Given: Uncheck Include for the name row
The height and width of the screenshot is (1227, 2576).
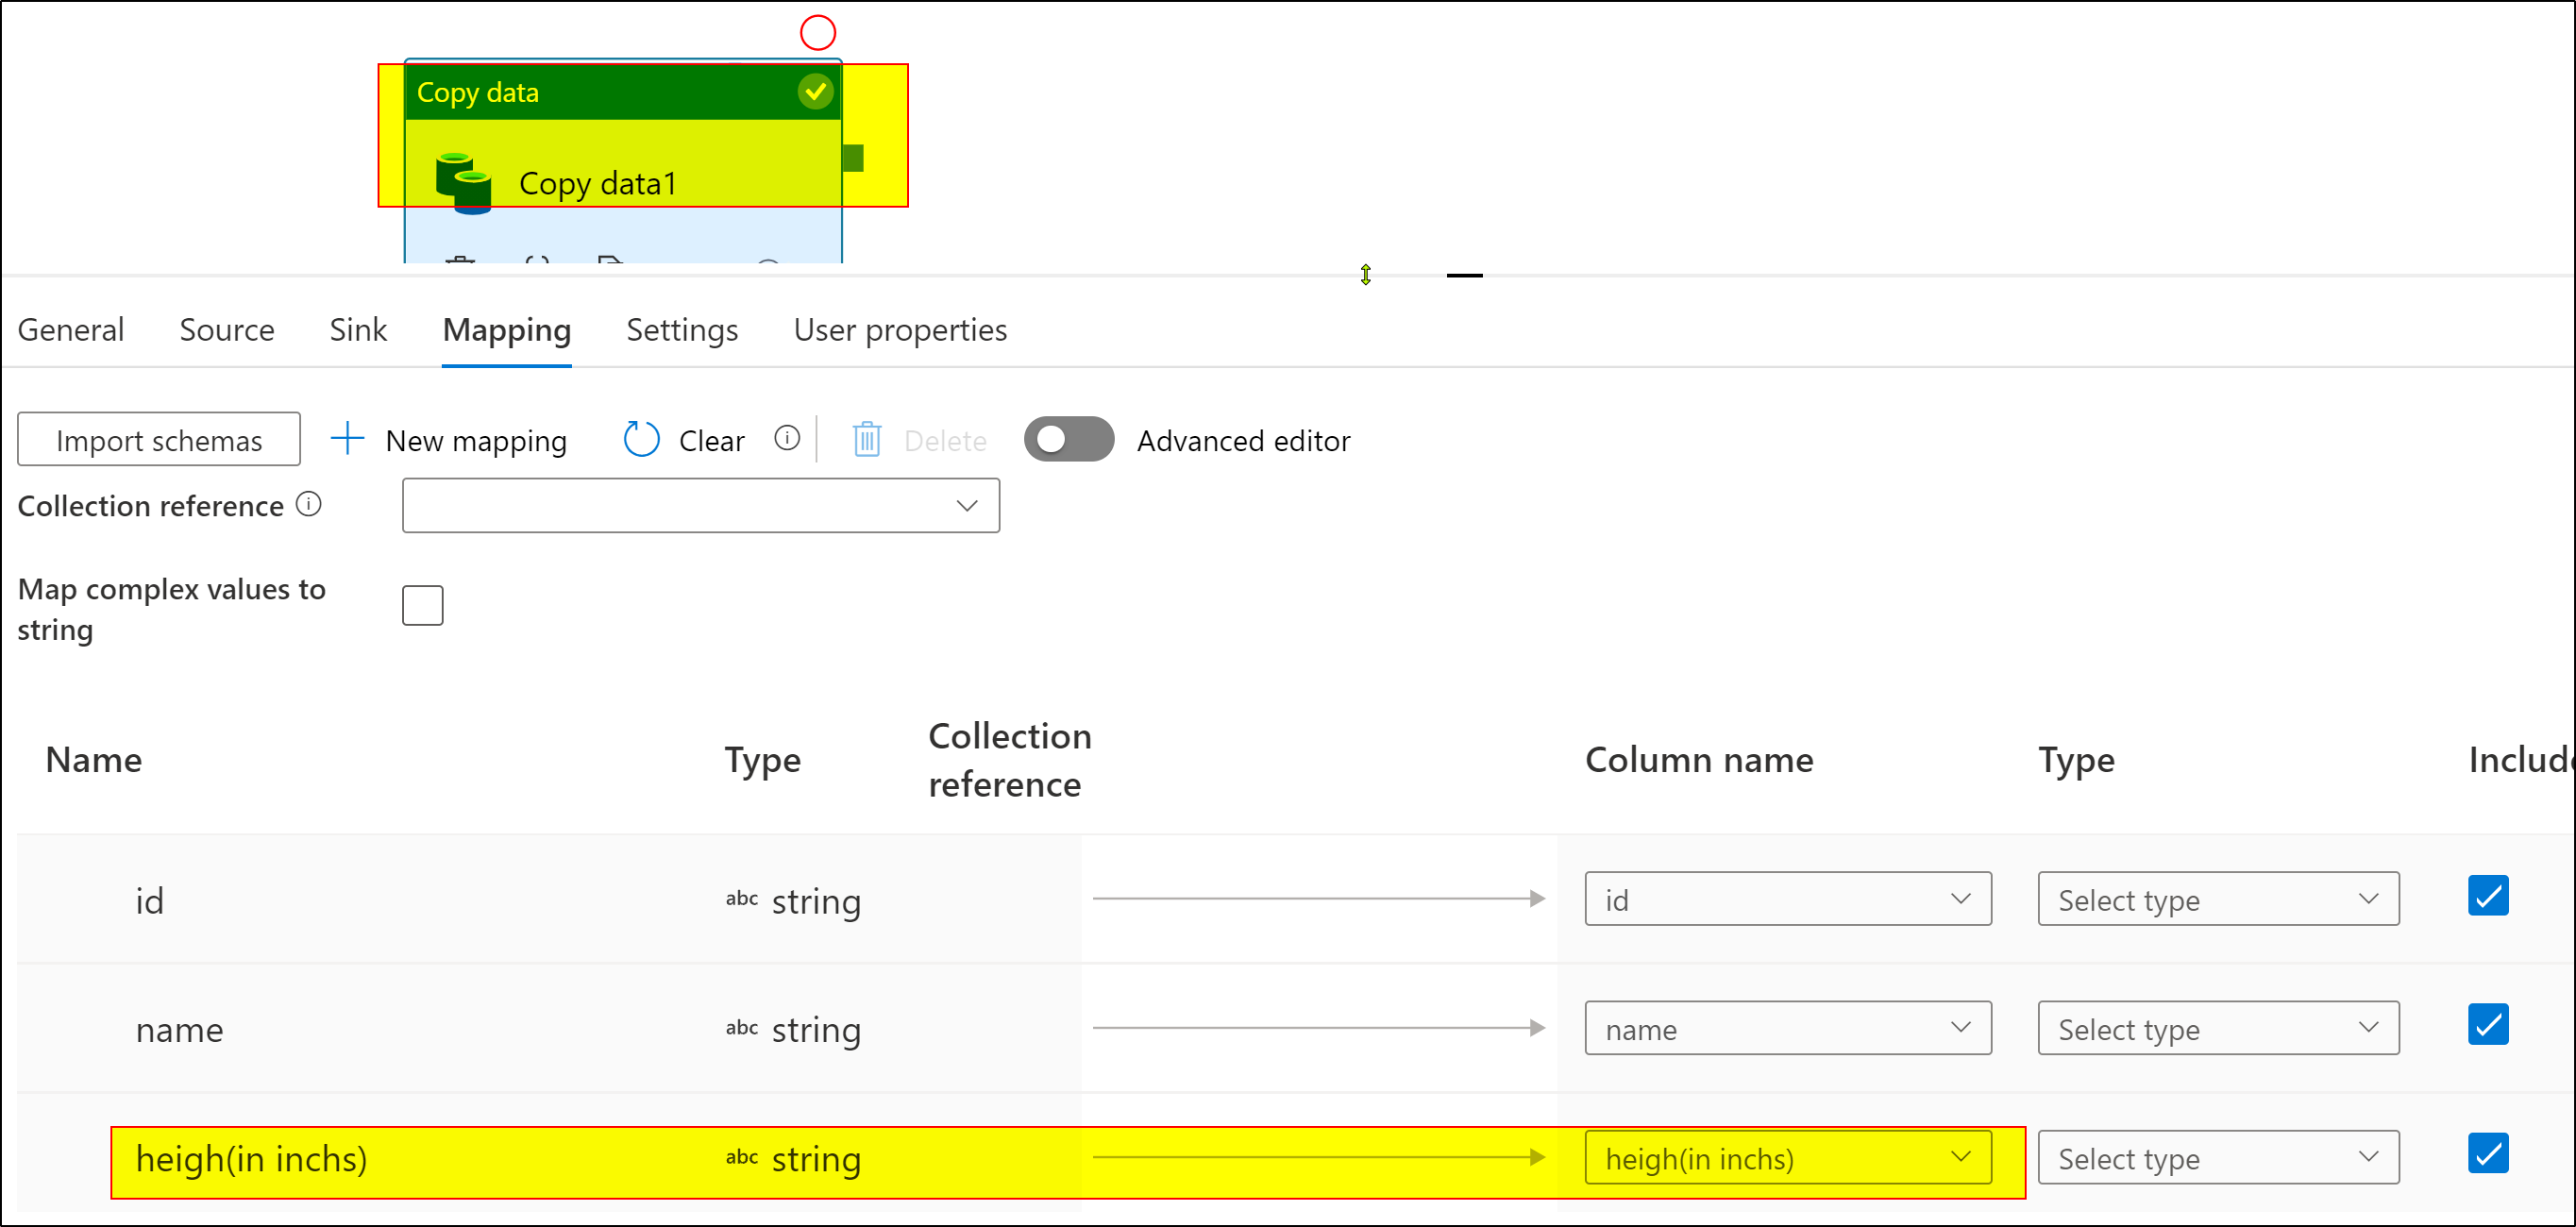Looking at the screenshot, I should pos(2487,1025).
